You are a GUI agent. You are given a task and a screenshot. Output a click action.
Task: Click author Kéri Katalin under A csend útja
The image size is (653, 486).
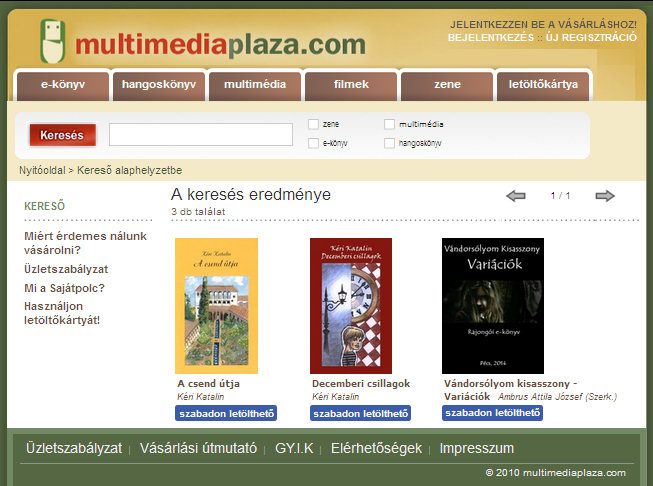200,396
